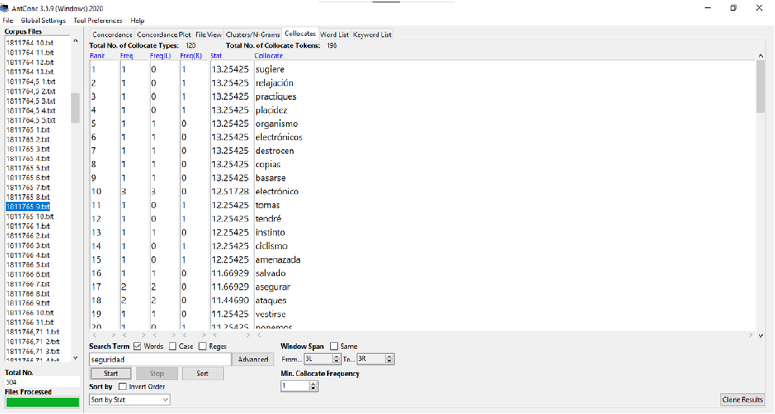Open the Sort by Stat dropdown
The height and width of the screenshot is (414, 775).
129,399
